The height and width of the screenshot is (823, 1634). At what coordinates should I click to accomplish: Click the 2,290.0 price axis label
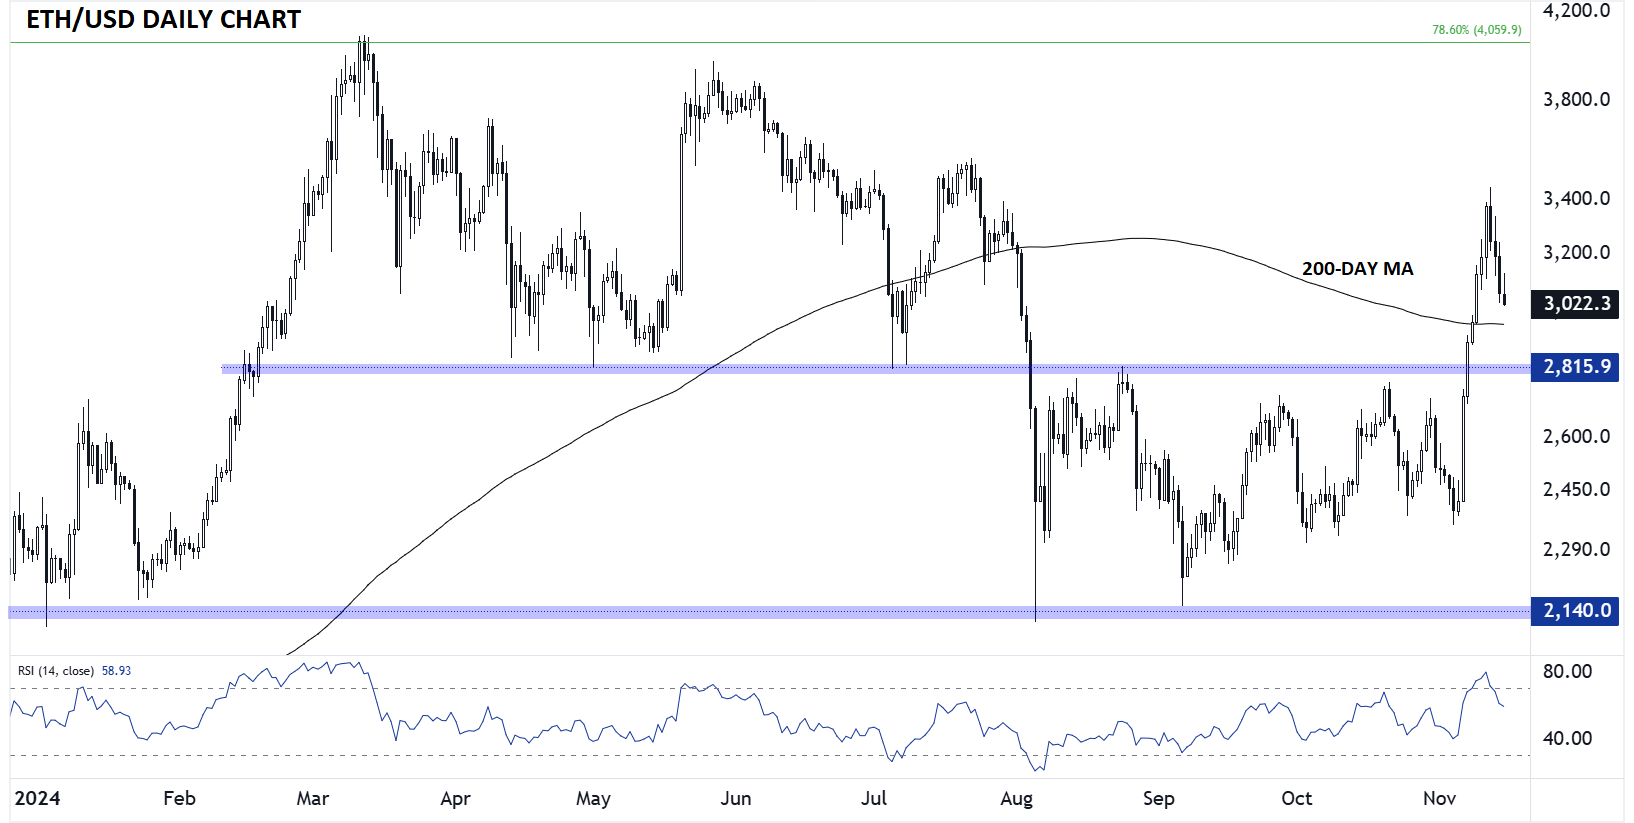click(1577, 549)
